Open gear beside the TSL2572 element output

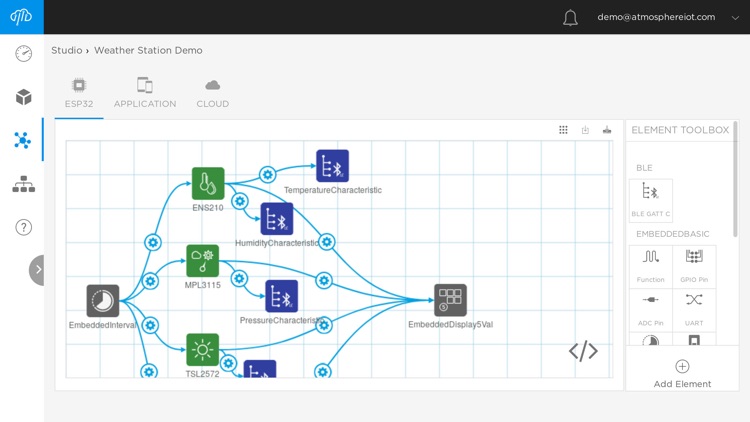pyautogui.click(x=229, y=363)
